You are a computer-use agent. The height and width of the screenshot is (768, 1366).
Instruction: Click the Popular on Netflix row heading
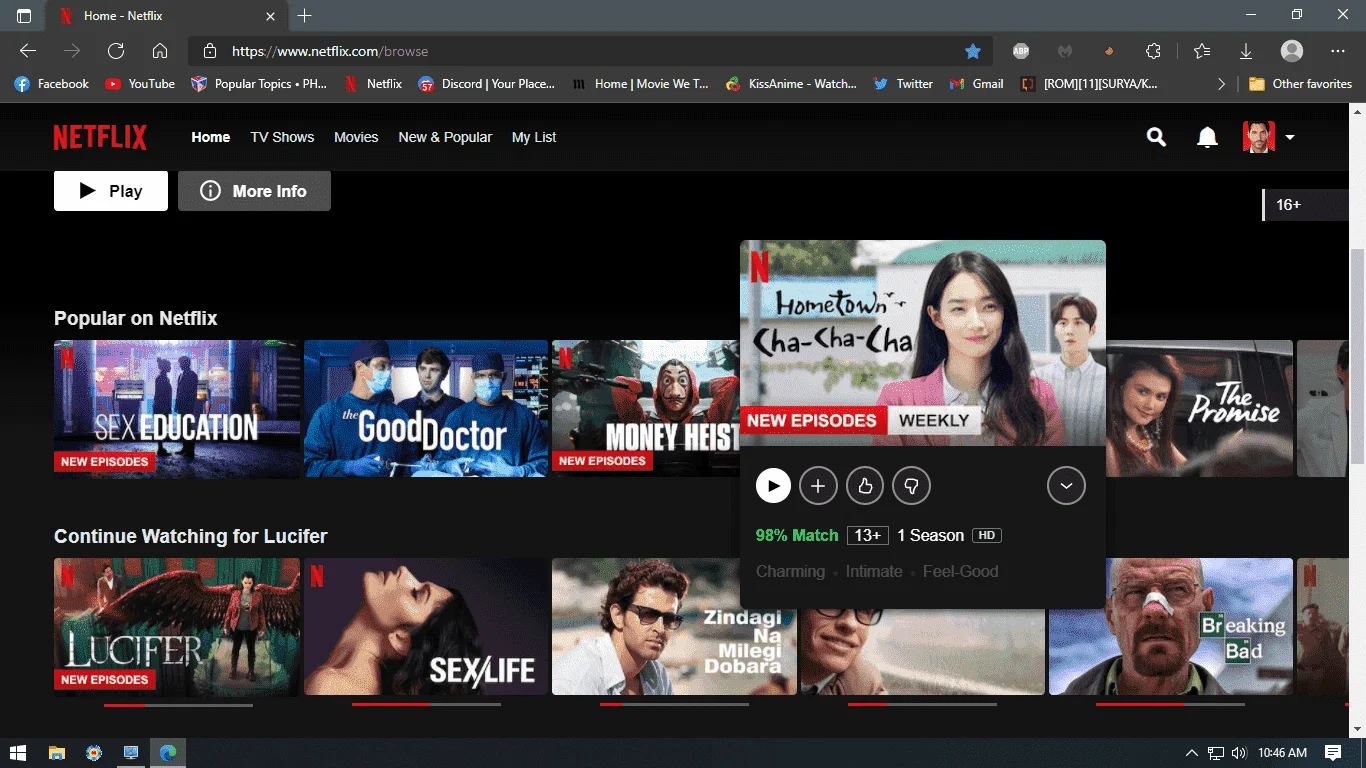coord(136,318)
